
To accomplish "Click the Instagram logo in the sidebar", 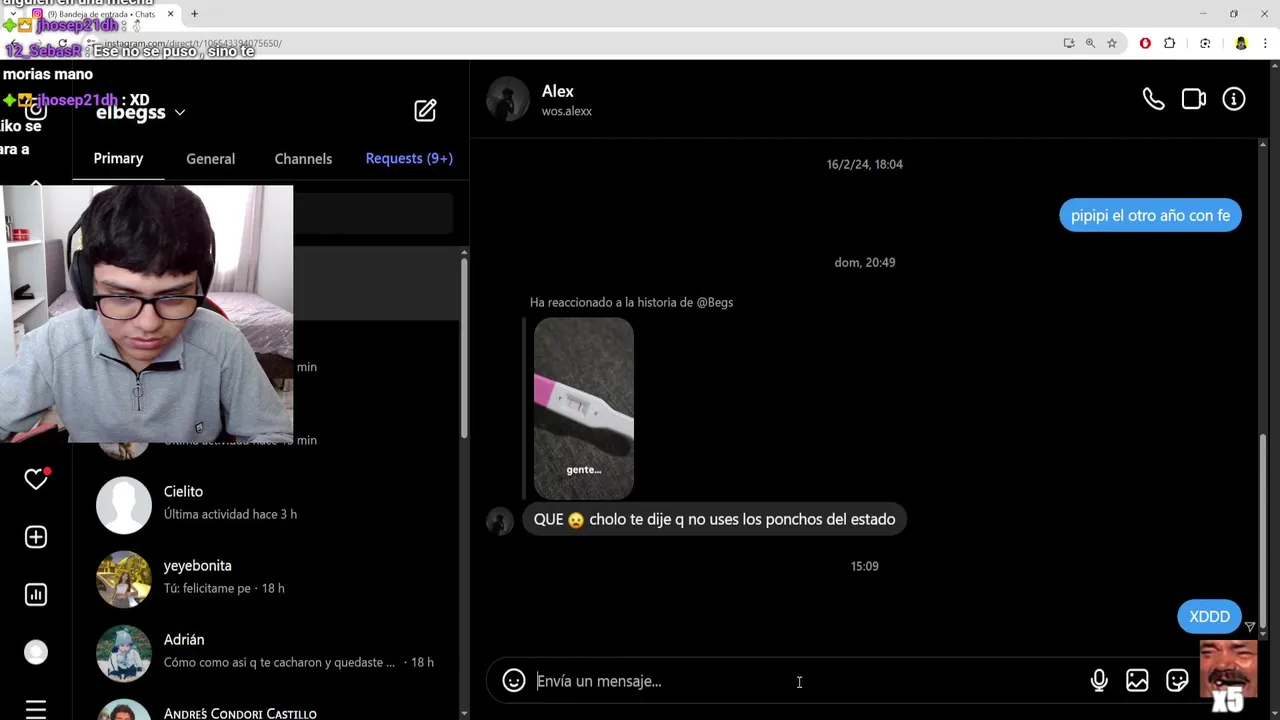I will click(36, 110).
